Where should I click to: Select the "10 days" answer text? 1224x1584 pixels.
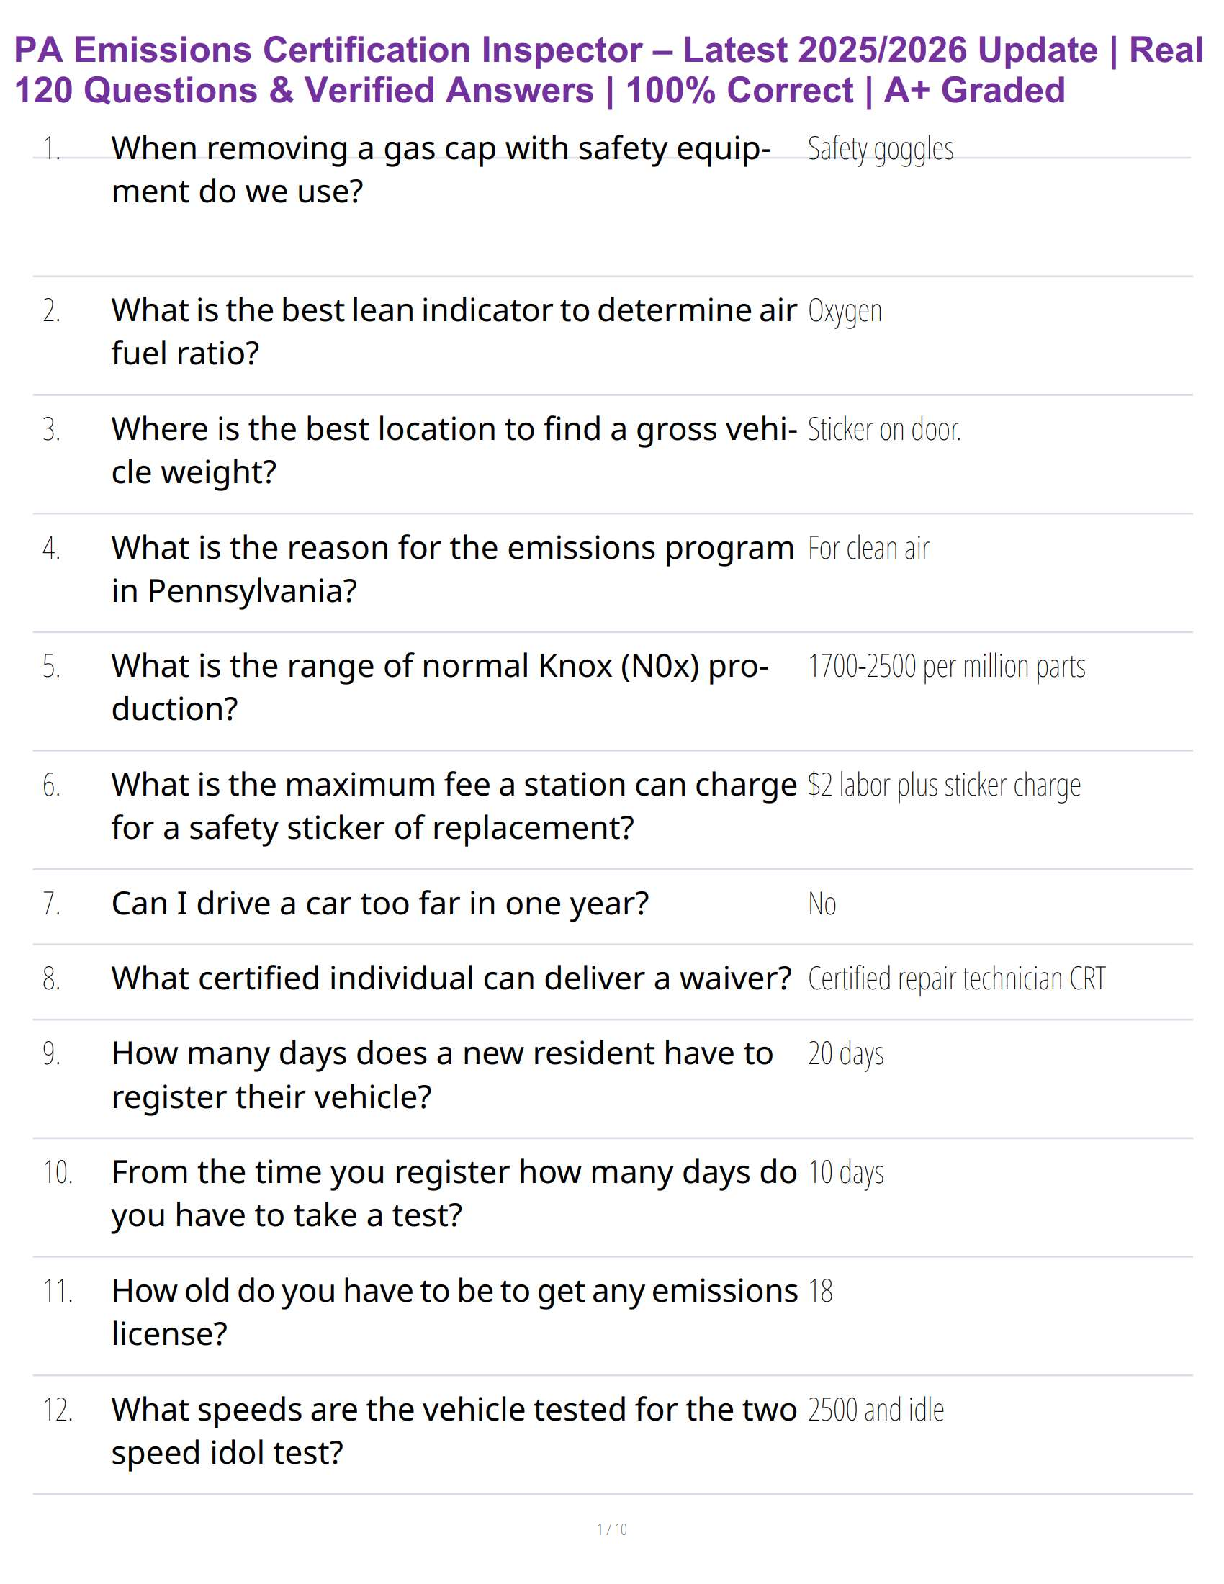coord(845,1172)
